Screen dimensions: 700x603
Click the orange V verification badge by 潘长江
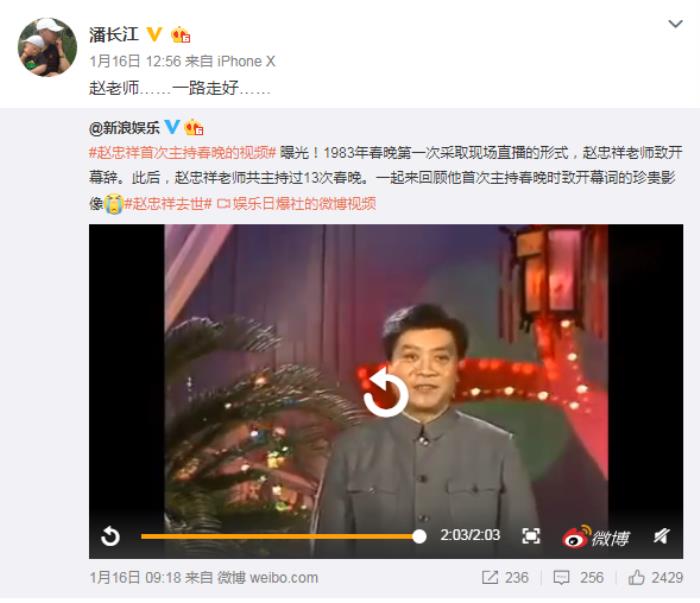pos(154,34)
